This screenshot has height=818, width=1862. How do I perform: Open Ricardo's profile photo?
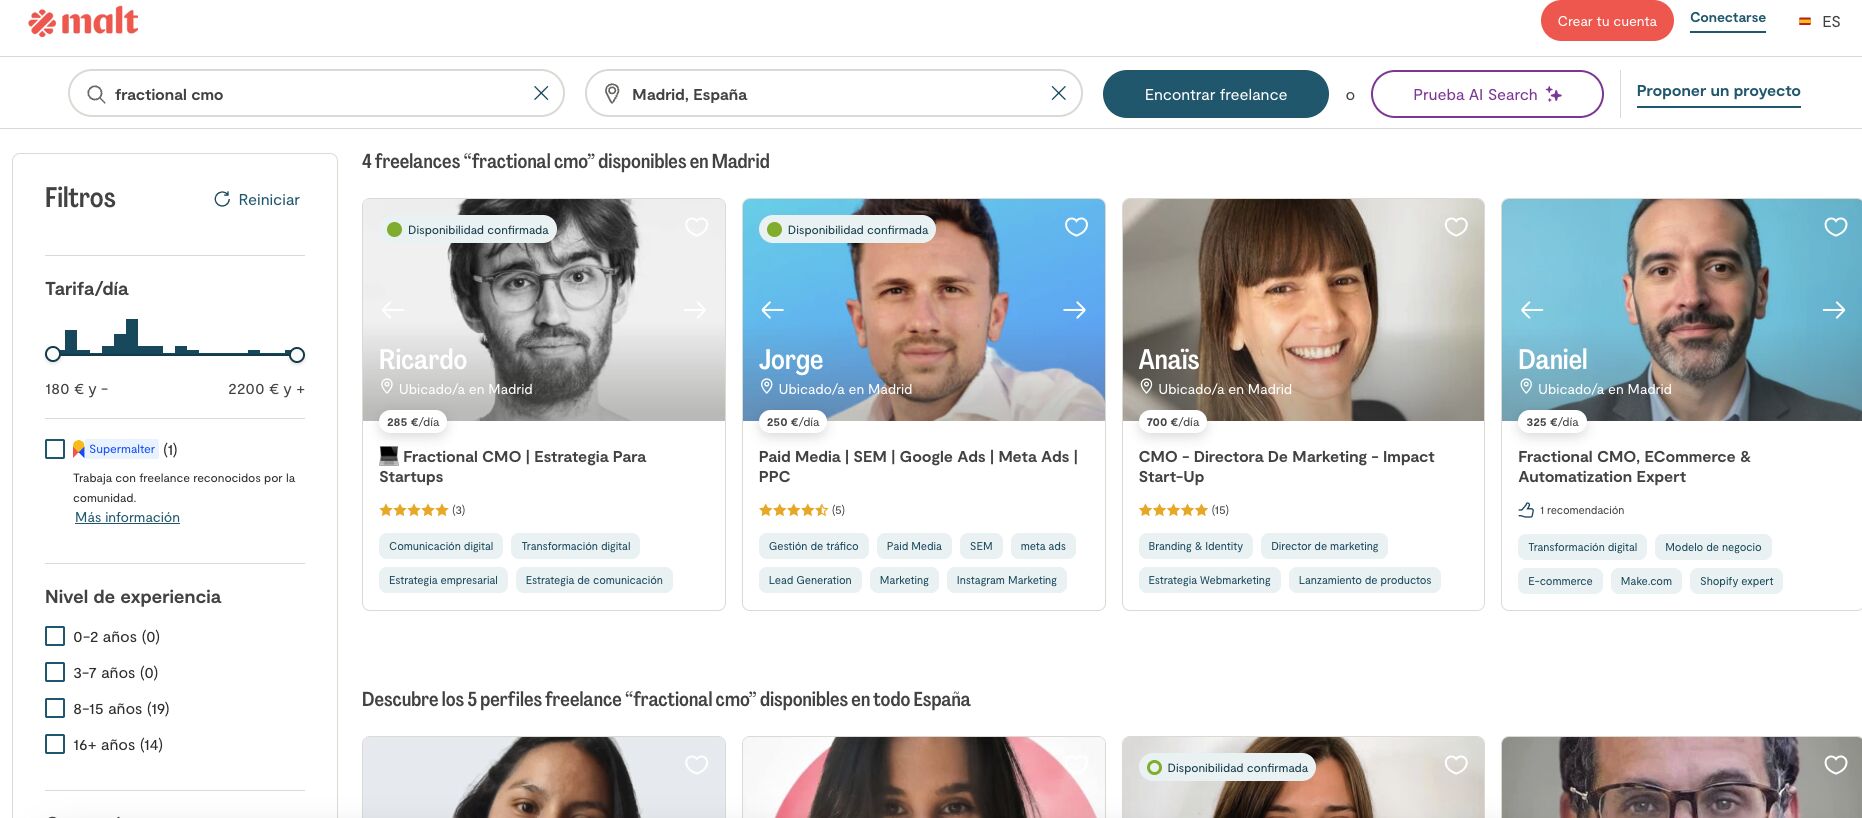pos(544,310)
